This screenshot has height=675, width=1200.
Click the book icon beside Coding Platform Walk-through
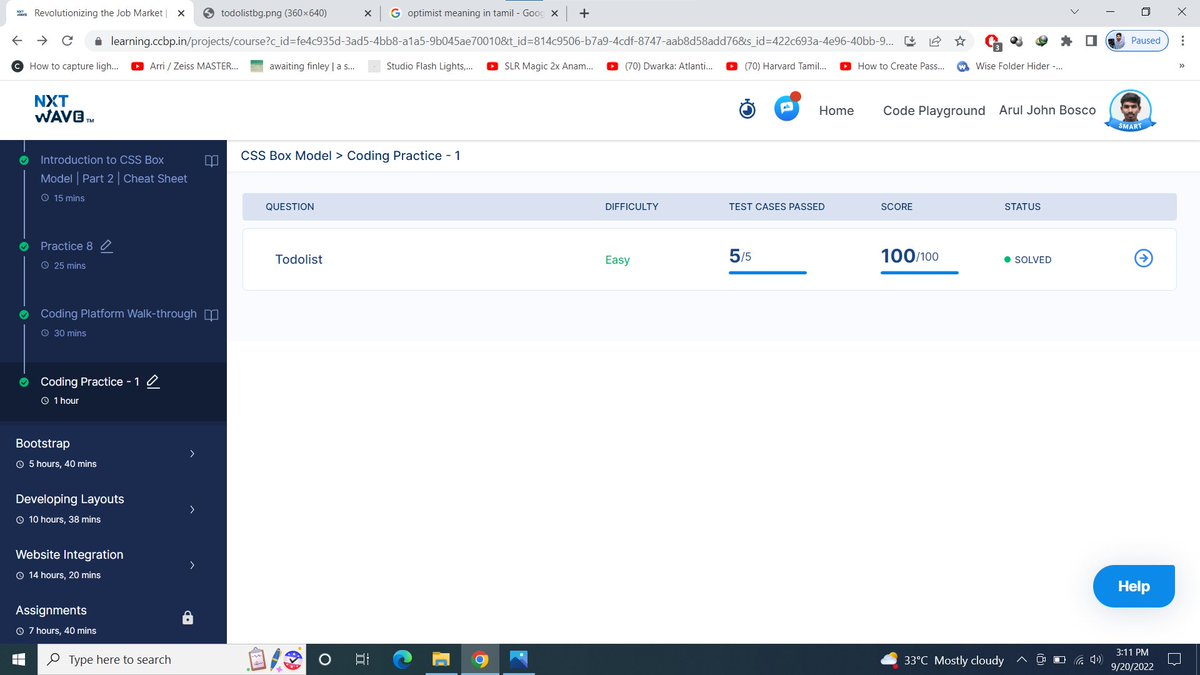tap(211, 314)
